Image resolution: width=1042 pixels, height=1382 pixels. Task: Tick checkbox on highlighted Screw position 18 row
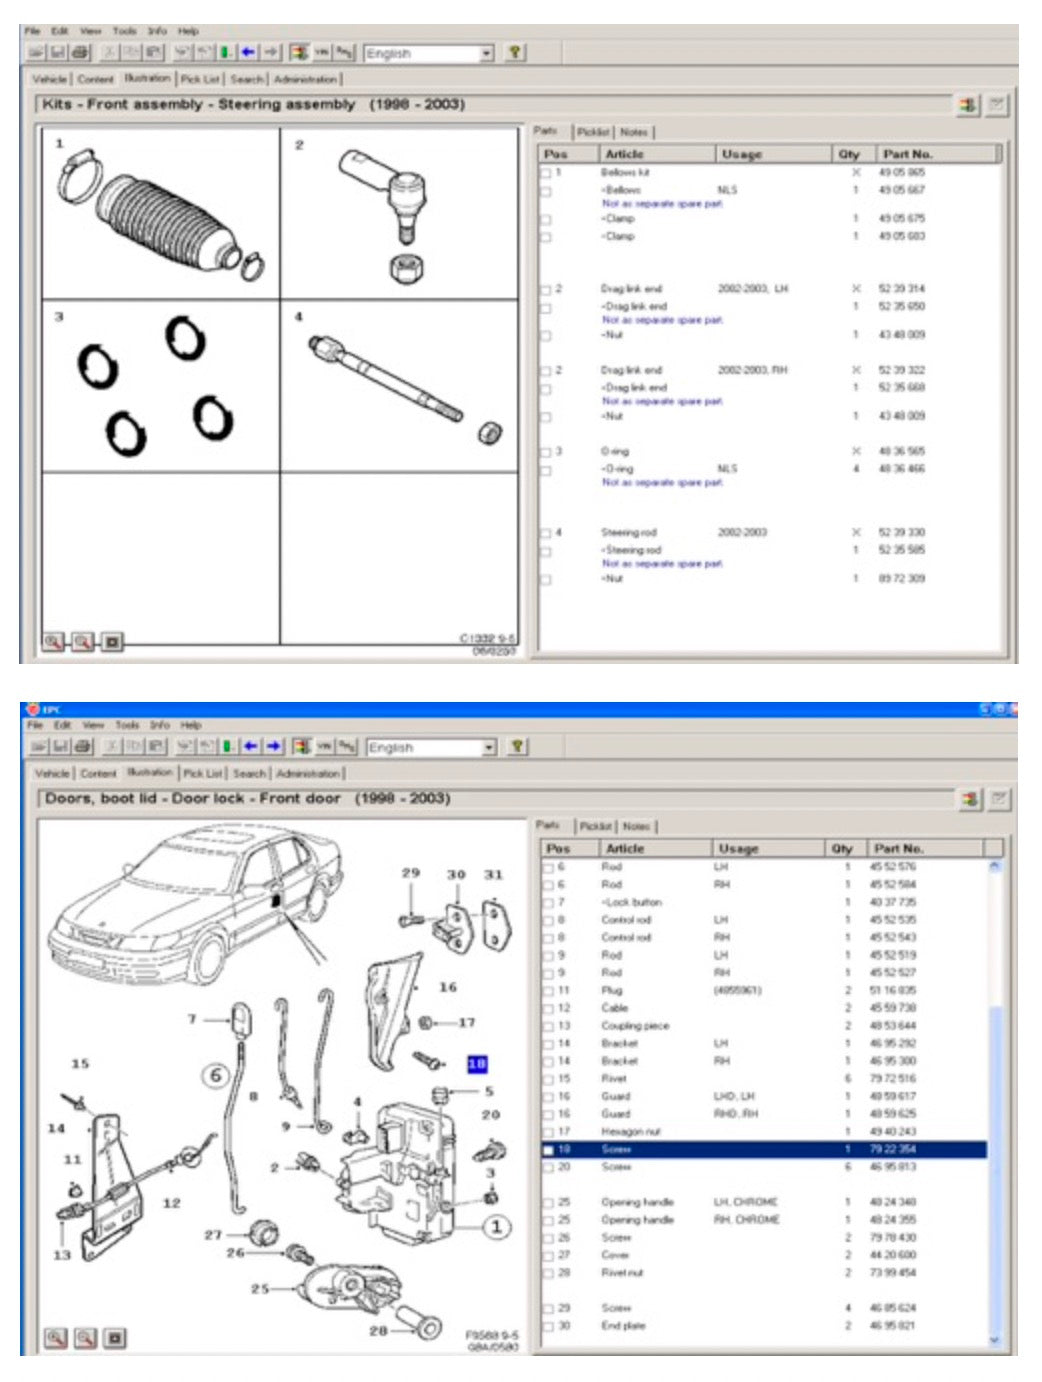point(548,1150)
